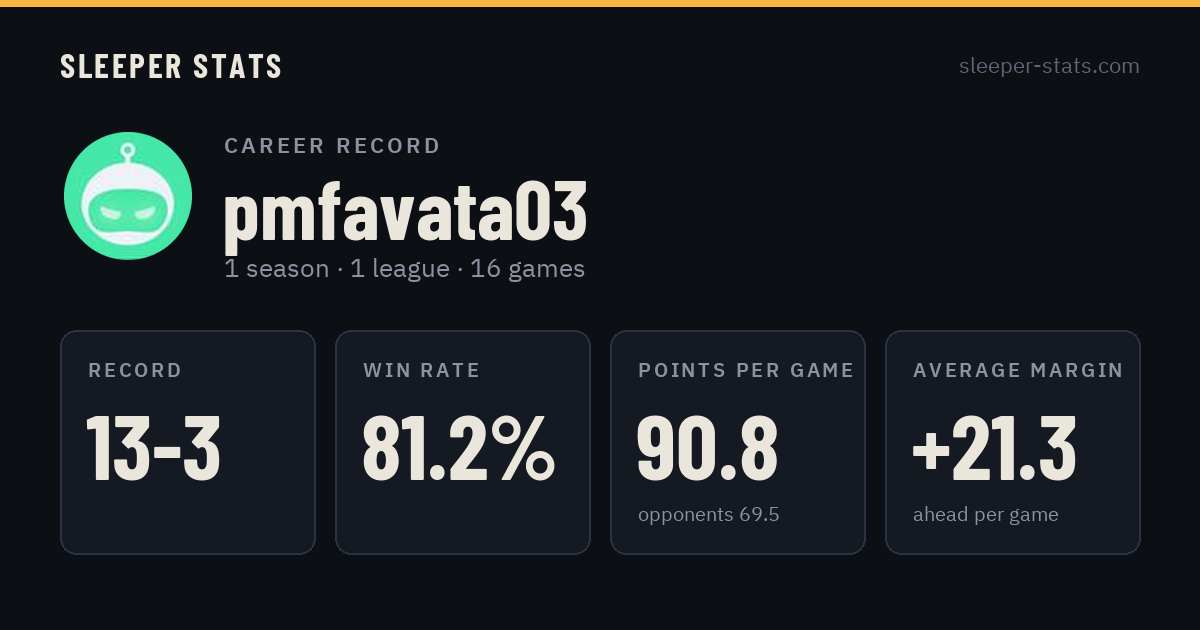Click the WIN RATE card label
This screenshot has height=630, width=1200.
point(422,370)
